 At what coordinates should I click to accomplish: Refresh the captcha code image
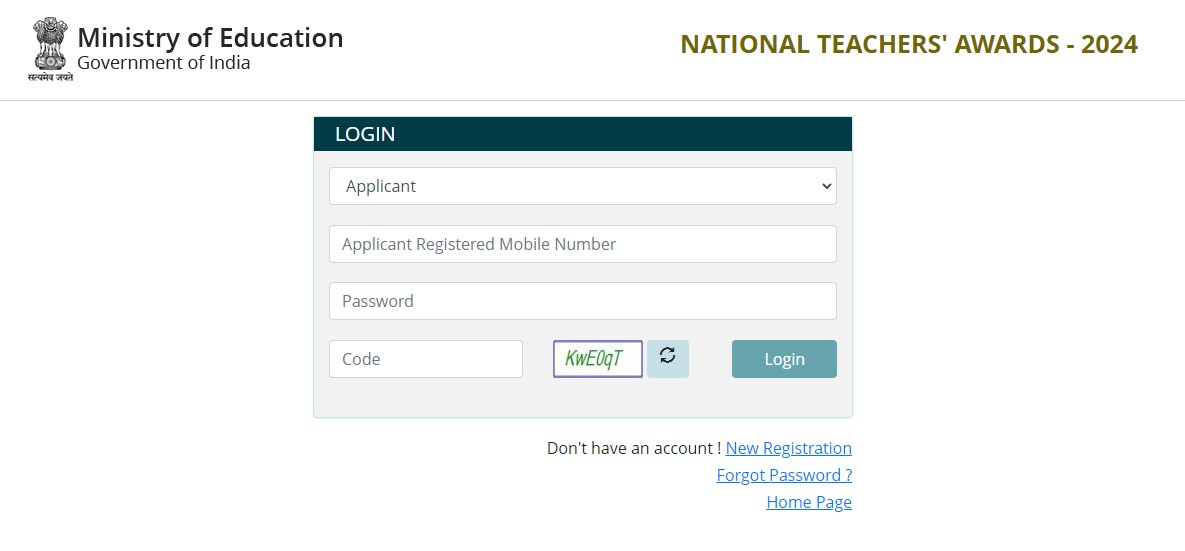(x=667, y=358)
